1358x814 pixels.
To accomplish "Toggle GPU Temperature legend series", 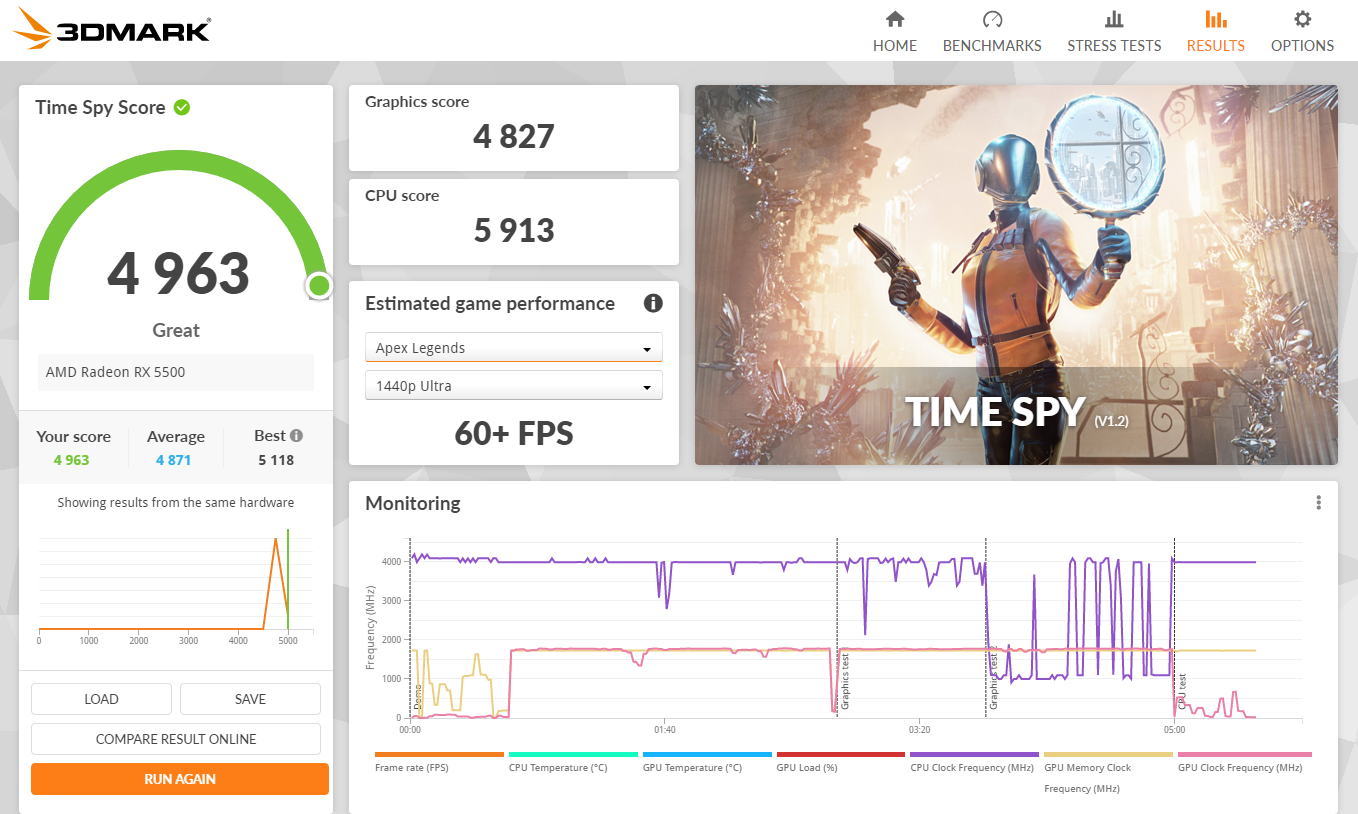I will pyautogui.click(x=707, y=761).
